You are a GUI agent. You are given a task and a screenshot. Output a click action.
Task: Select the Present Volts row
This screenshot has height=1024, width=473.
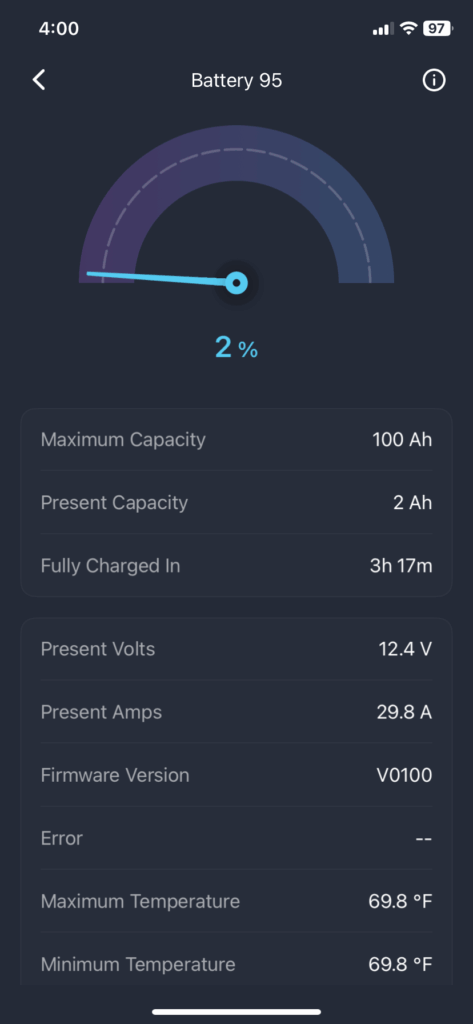pyautogui.click(x=236, y=648)
